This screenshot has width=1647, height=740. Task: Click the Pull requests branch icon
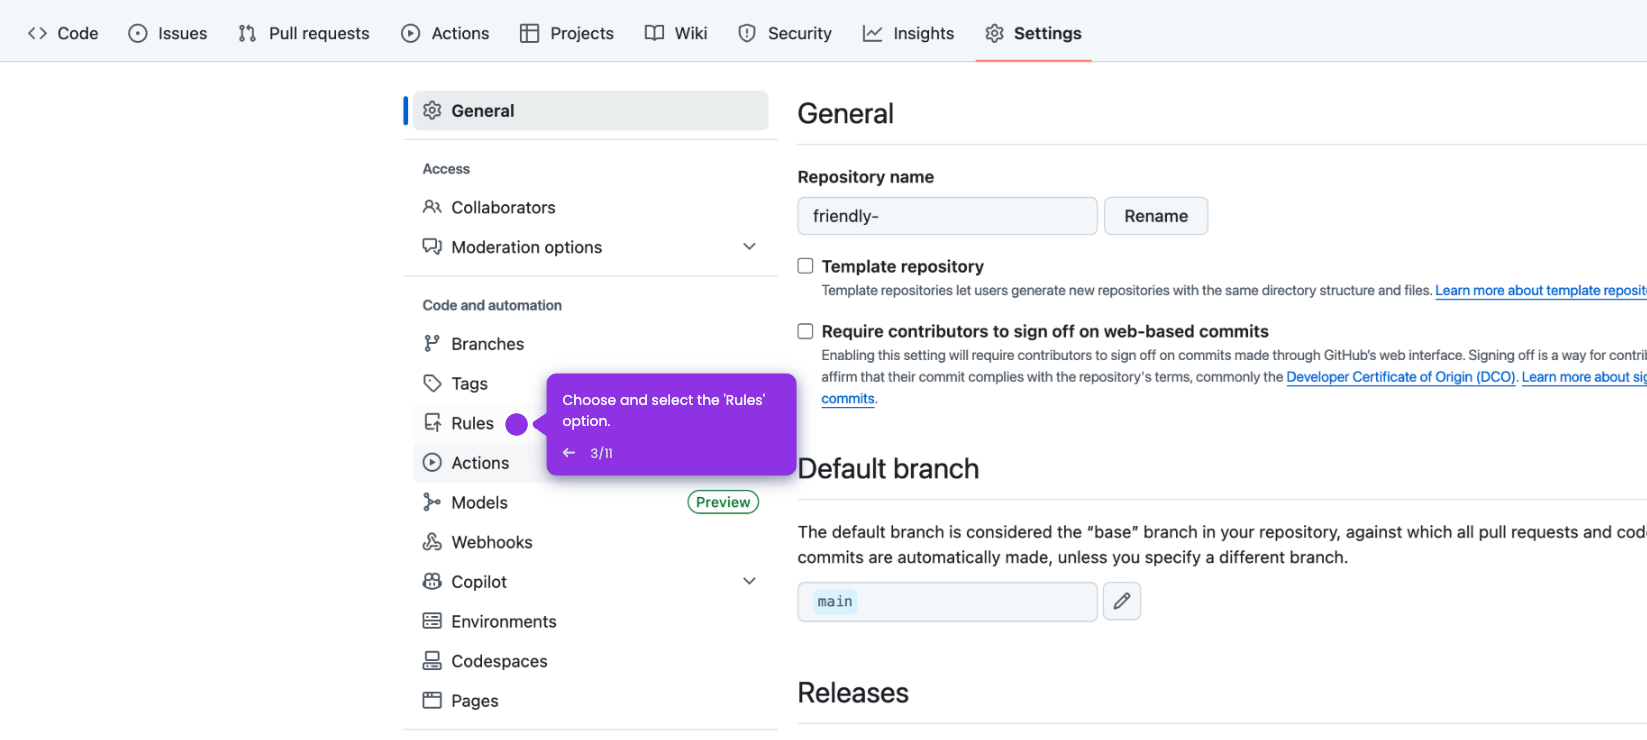pos(247,33)
